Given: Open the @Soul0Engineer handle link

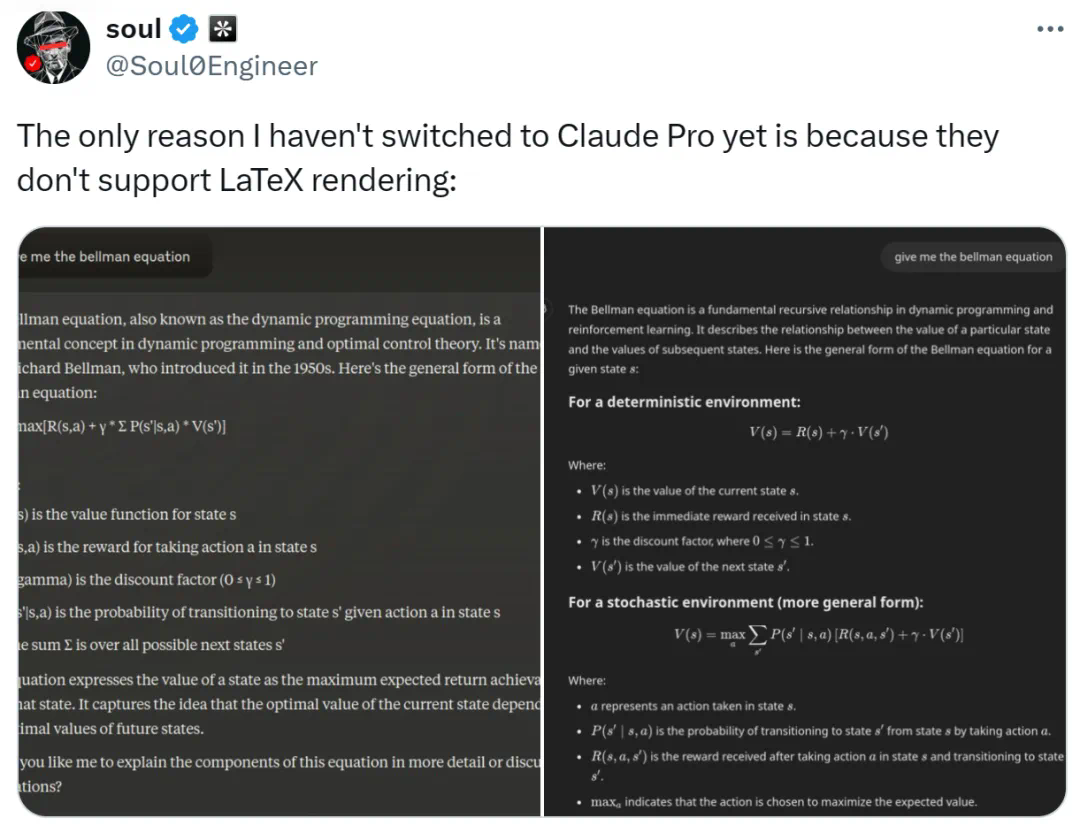Looking at the screenshot, I should coord(211,66).
